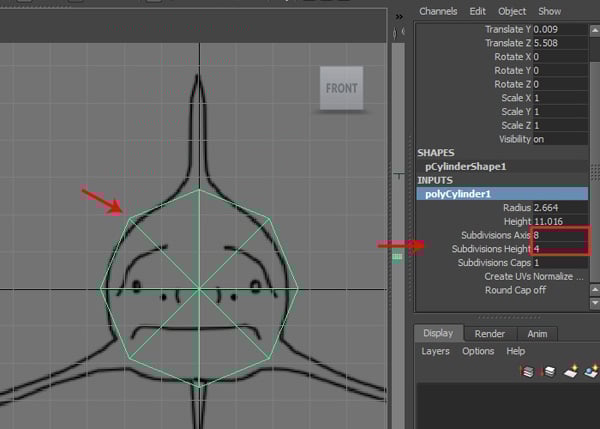Switch to the Render layer tab
Image resolution: width=600 pixels, height=429 pixels.
pyautogui.click(x=490, y=334)
